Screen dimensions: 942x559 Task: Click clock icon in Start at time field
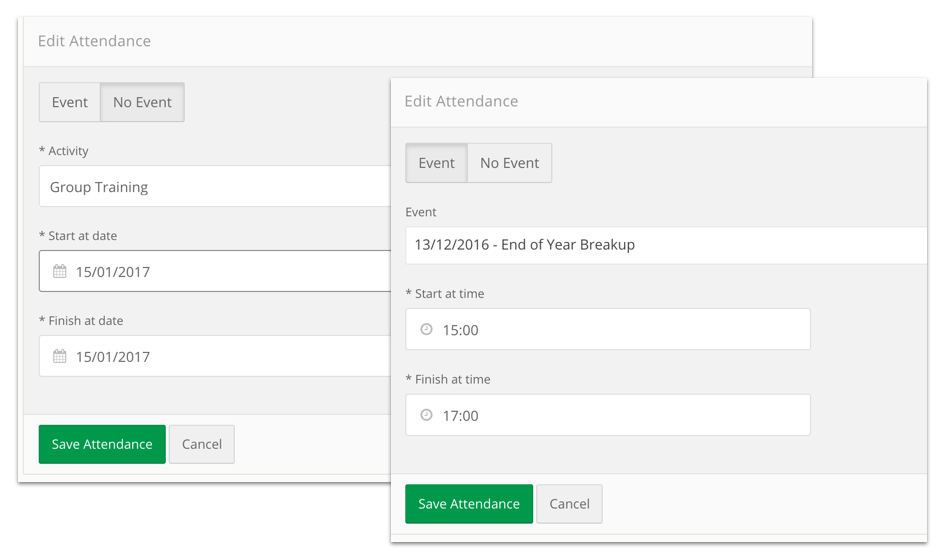pos(426,329)
